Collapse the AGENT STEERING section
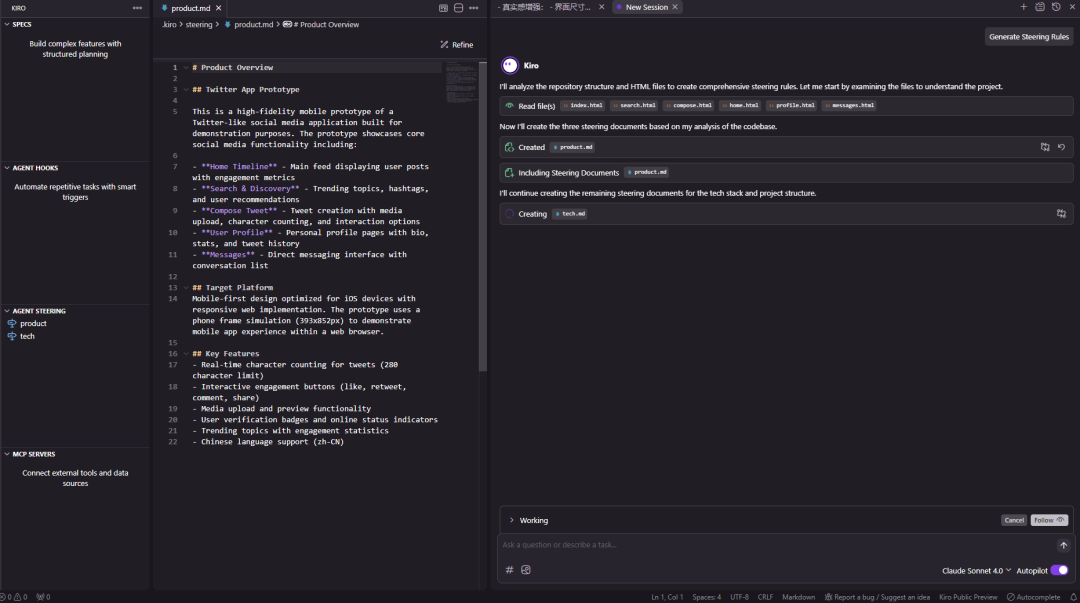 coord(7,311)
